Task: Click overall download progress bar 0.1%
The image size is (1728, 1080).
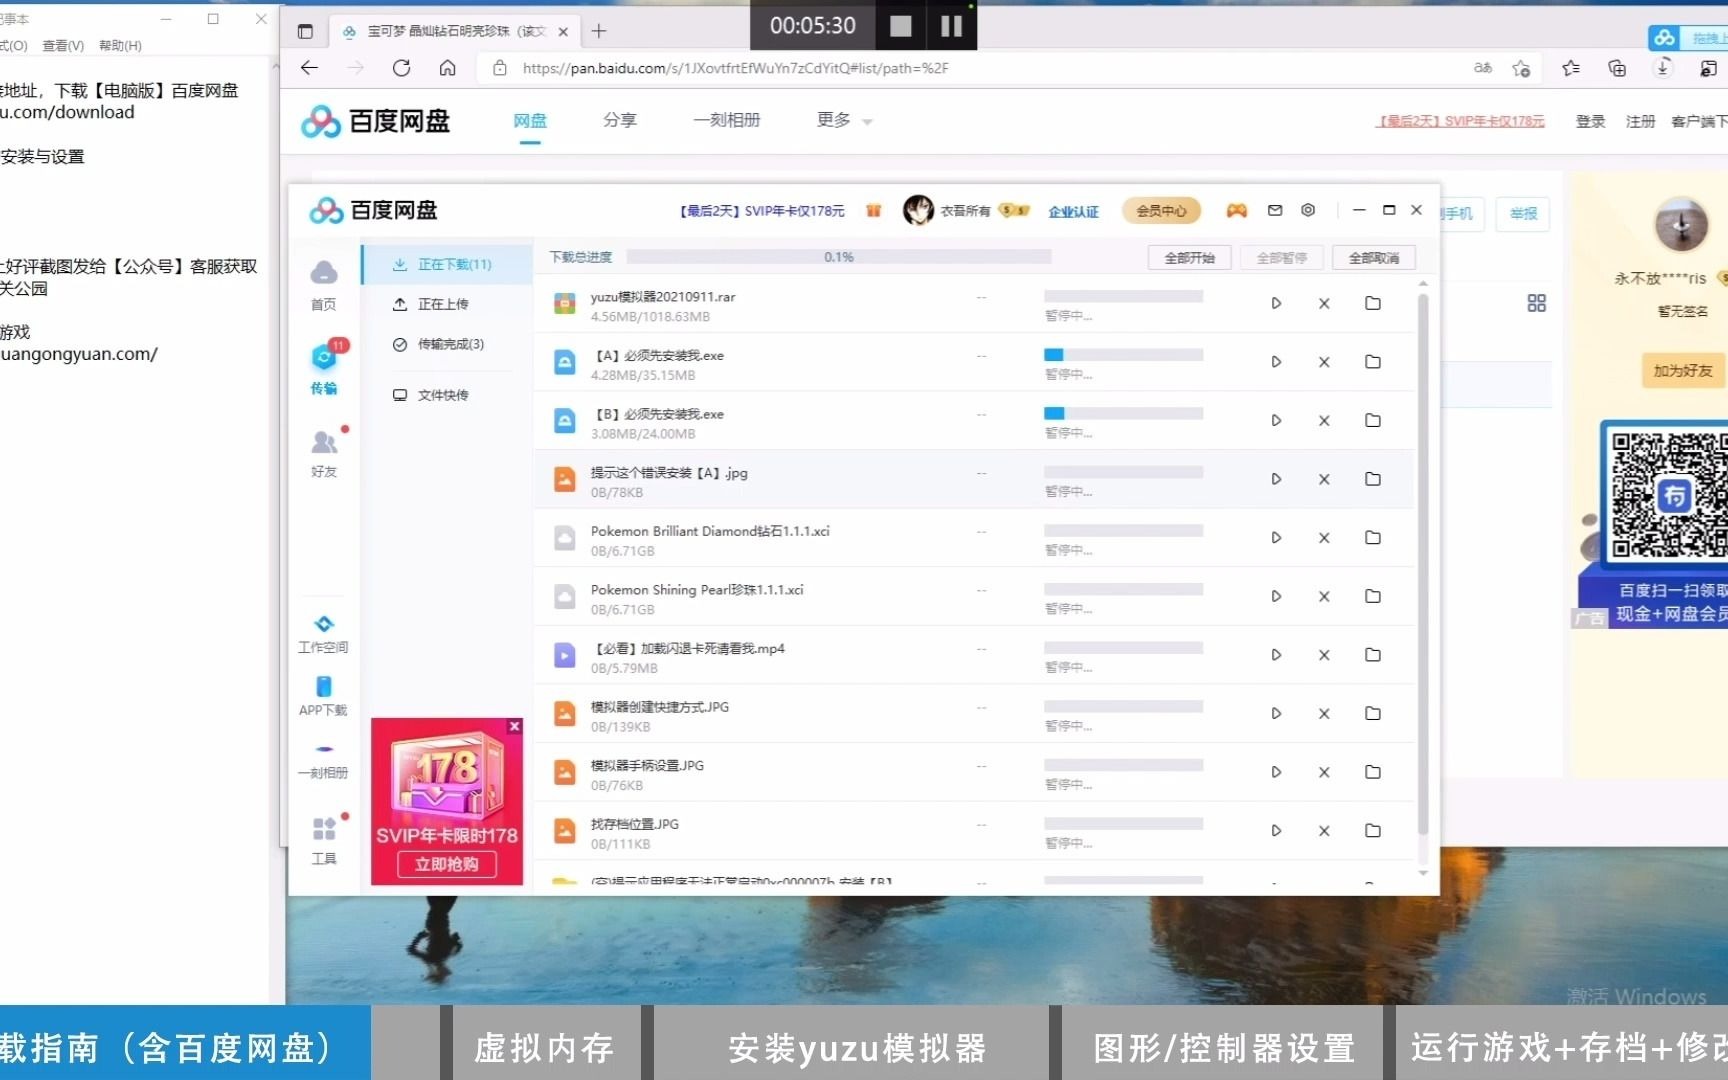Action: [x=838, y=257]
